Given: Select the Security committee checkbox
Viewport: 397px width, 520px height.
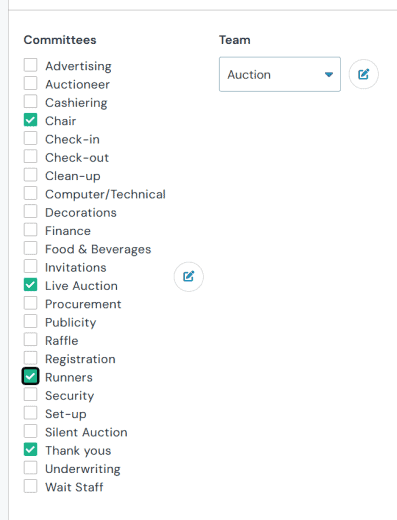Looking at the screenshot, I should [x=30, y=394].
